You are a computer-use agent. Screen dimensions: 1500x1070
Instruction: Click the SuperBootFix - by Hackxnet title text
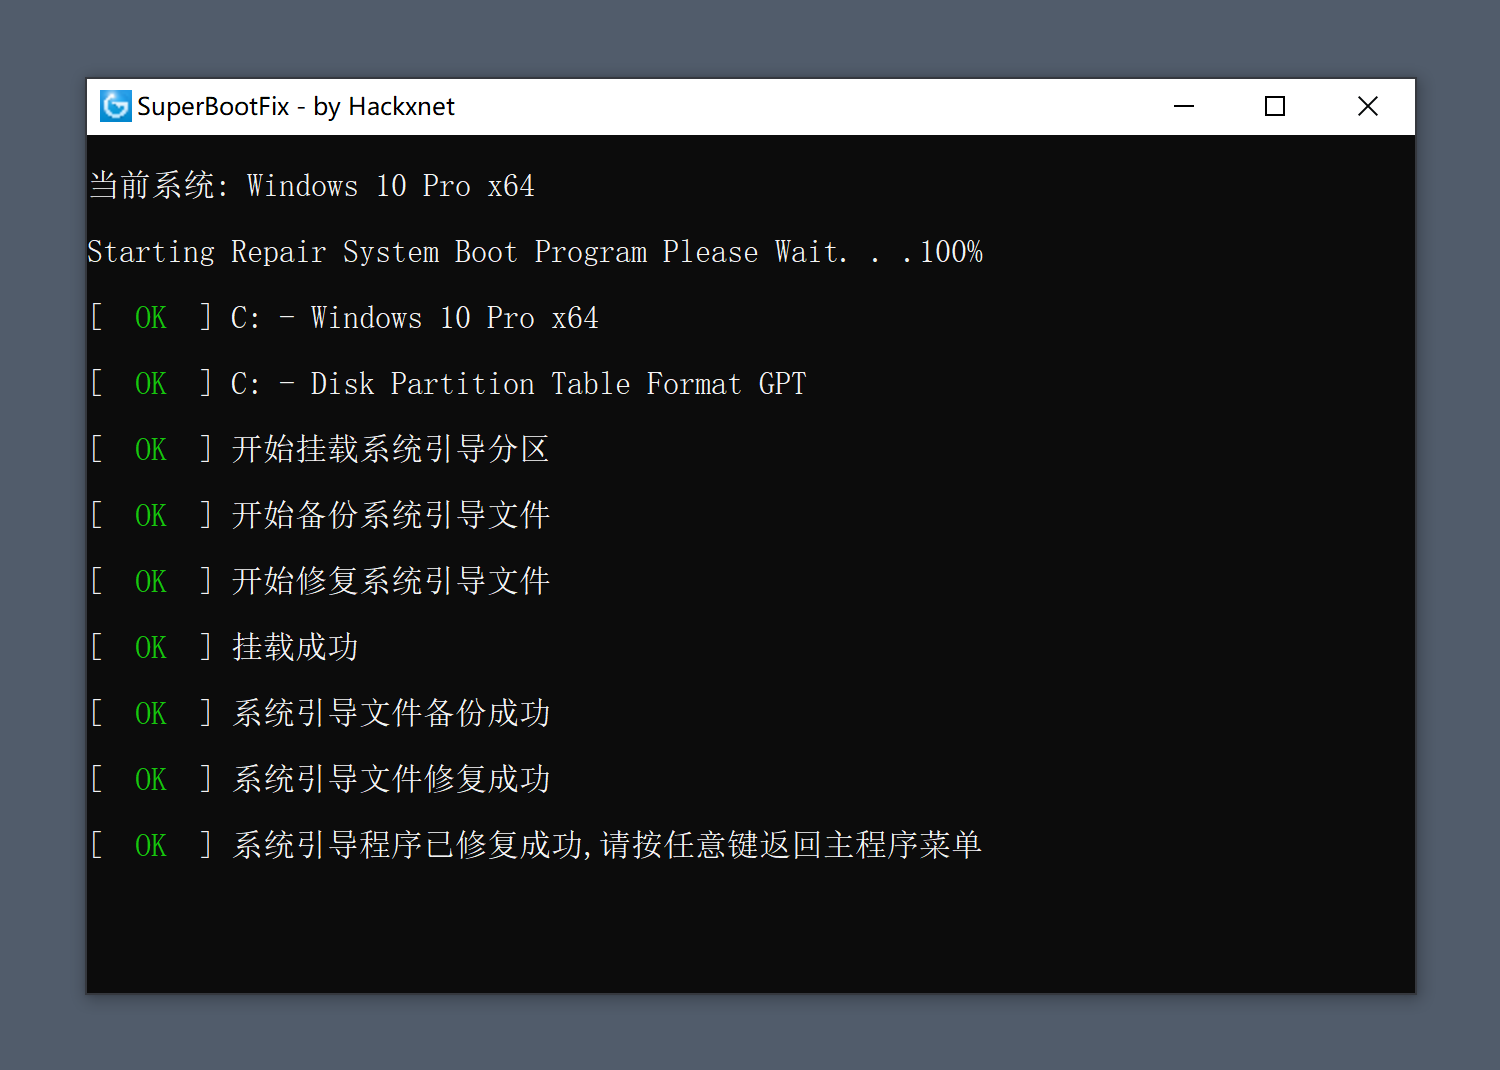pyautogui.click(x=297, y=106)
